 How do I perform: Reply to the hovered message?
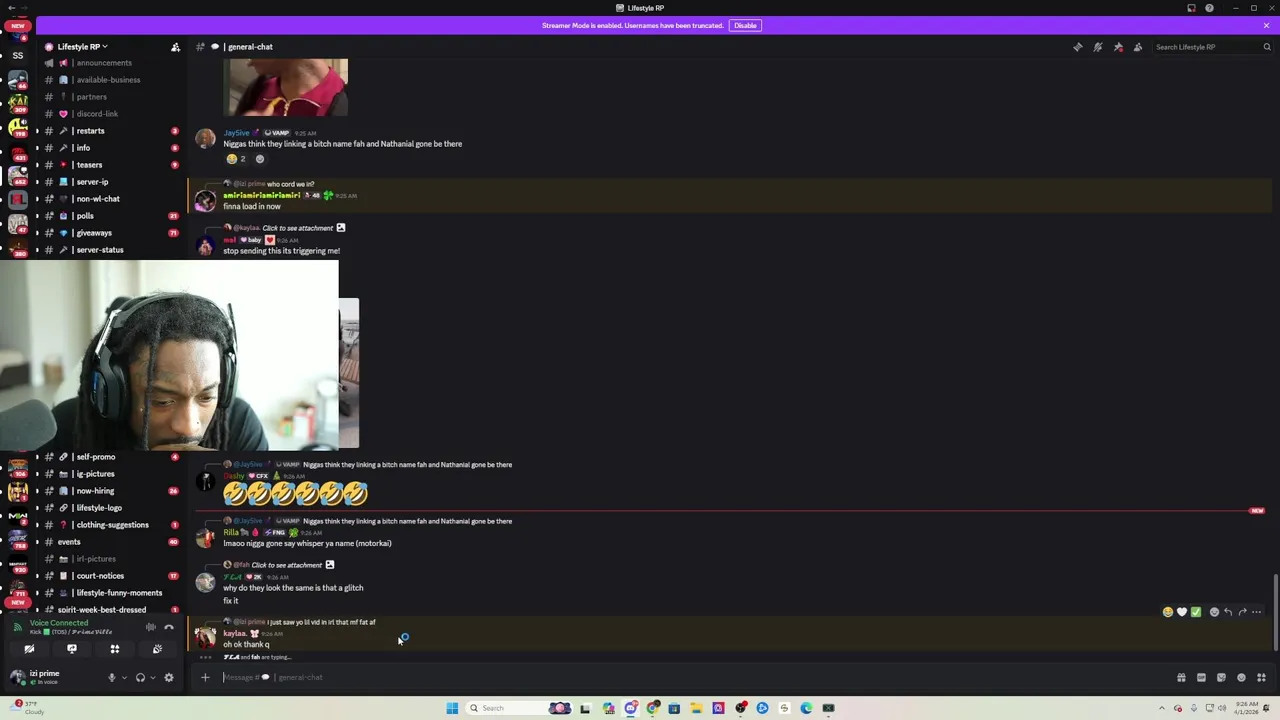(1228, 612)
